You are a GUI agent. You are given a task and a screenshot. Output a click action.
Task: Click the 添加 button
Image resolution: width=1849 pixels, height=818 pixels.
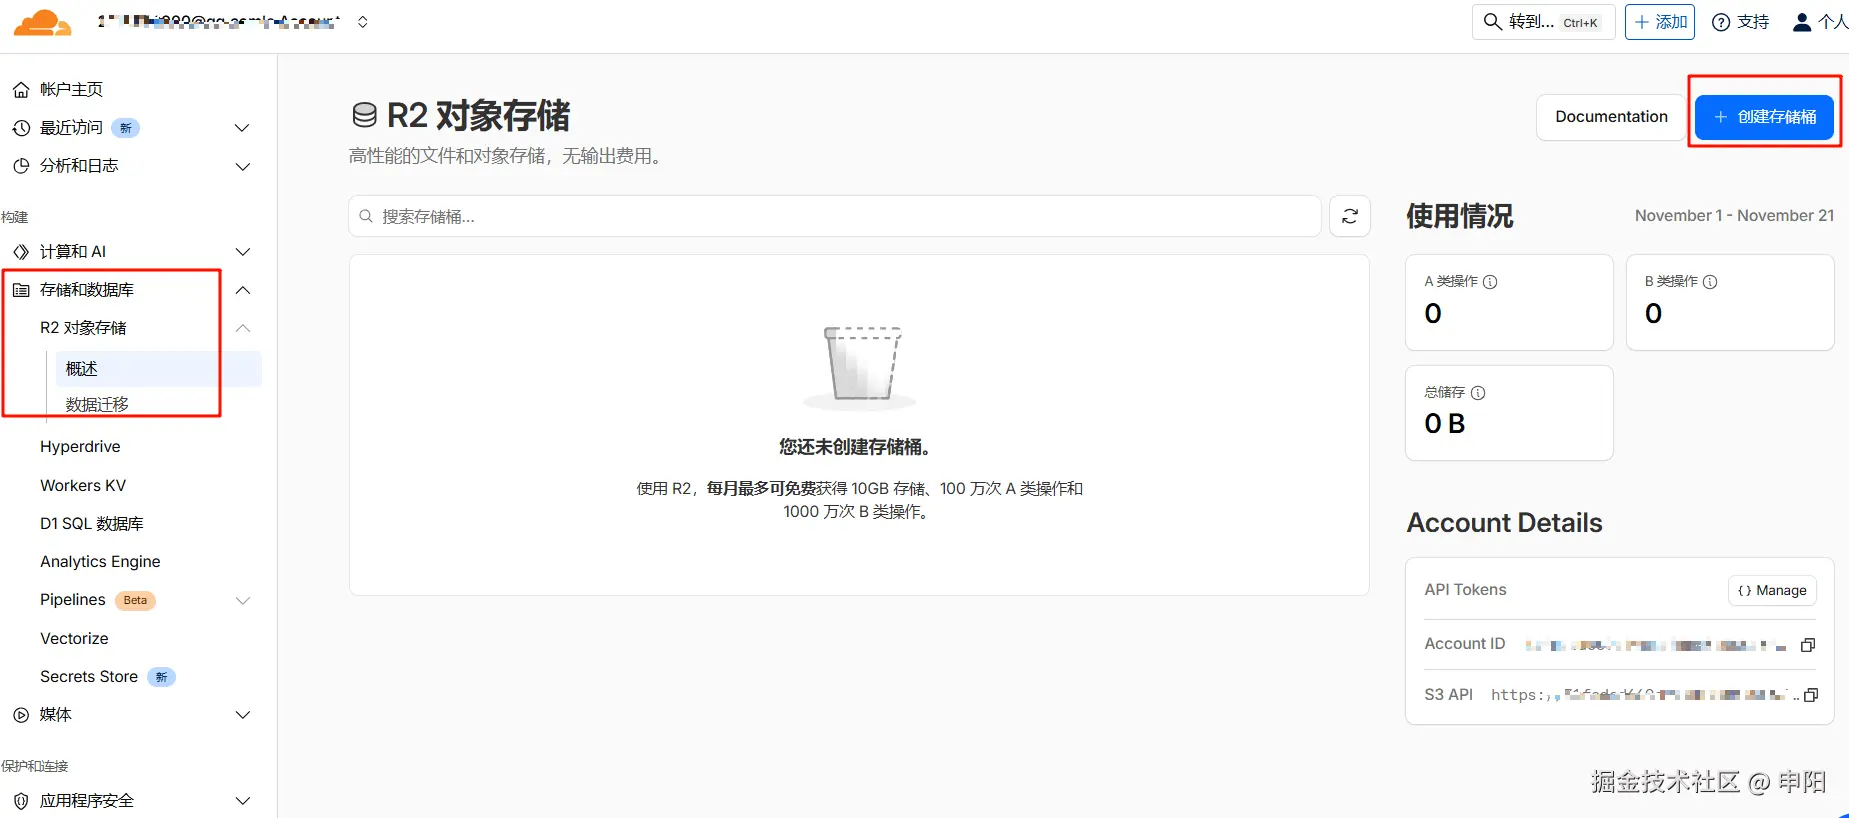tap(1660, 22)
